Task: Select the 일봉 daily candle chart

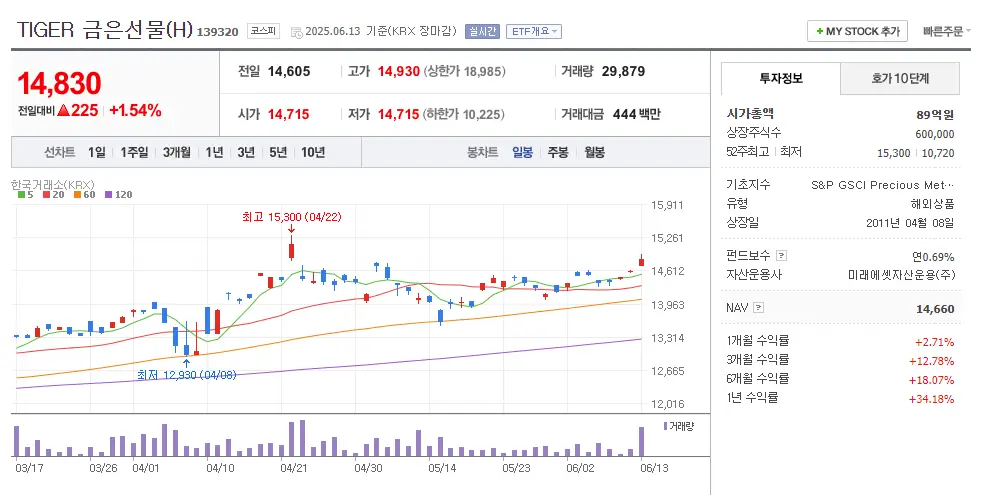Action: pos(522,153)
